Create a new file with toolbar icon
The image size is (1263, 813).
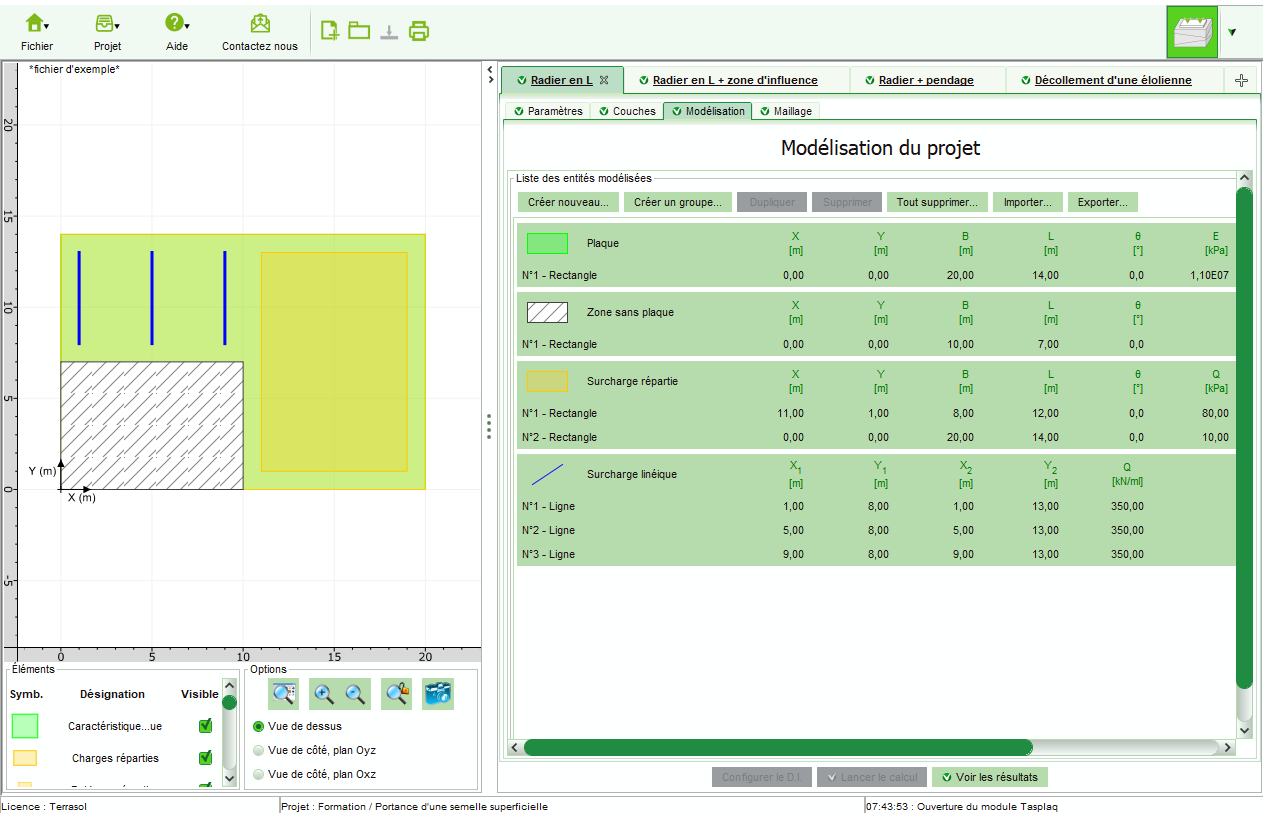pyautogui.click(x=330, y=30)
